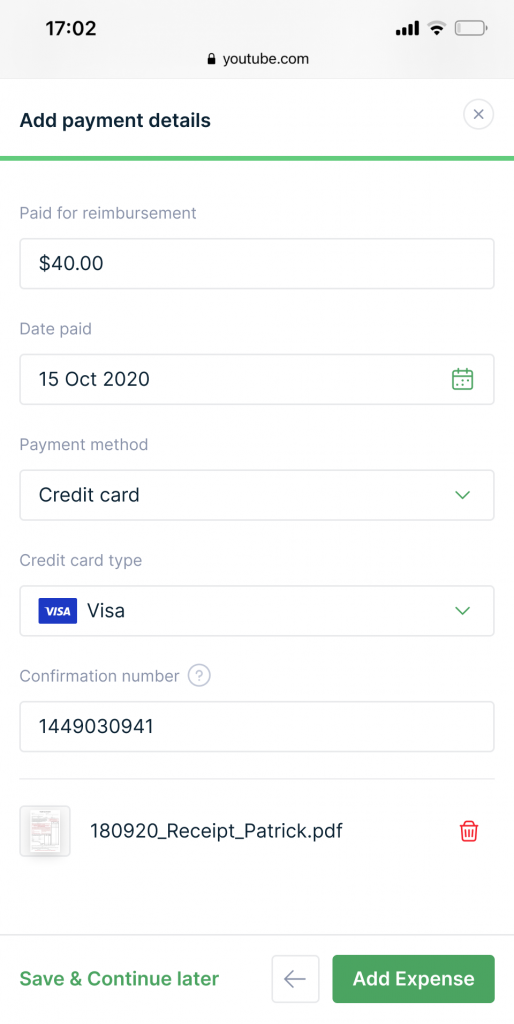Screen dimensions: 514x1024
Task: Go back using the left arrow button
Action: (295, 978)
